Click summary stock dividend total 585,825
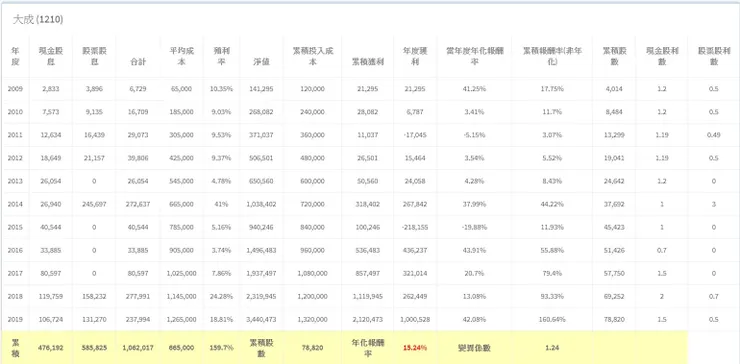Viewport: 740px width, 364px height. point(94,347)
